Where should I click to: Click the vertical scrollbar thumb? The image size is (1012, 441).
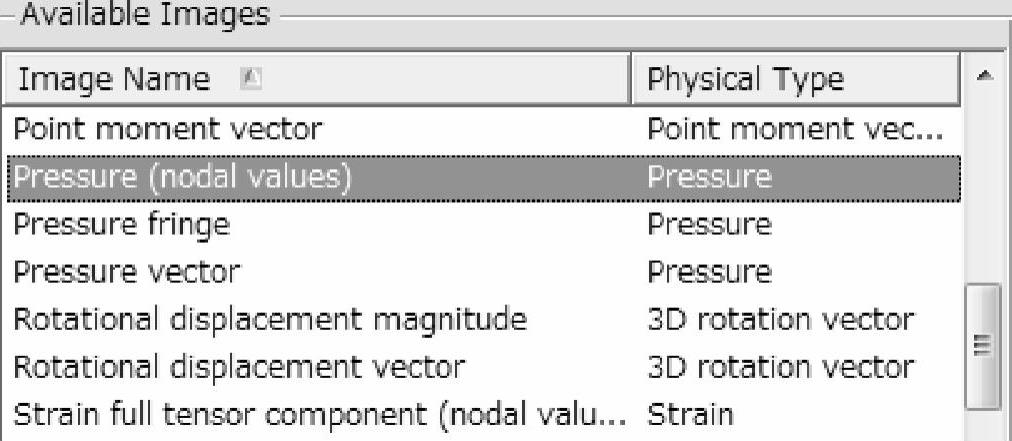tap(983, 345)
